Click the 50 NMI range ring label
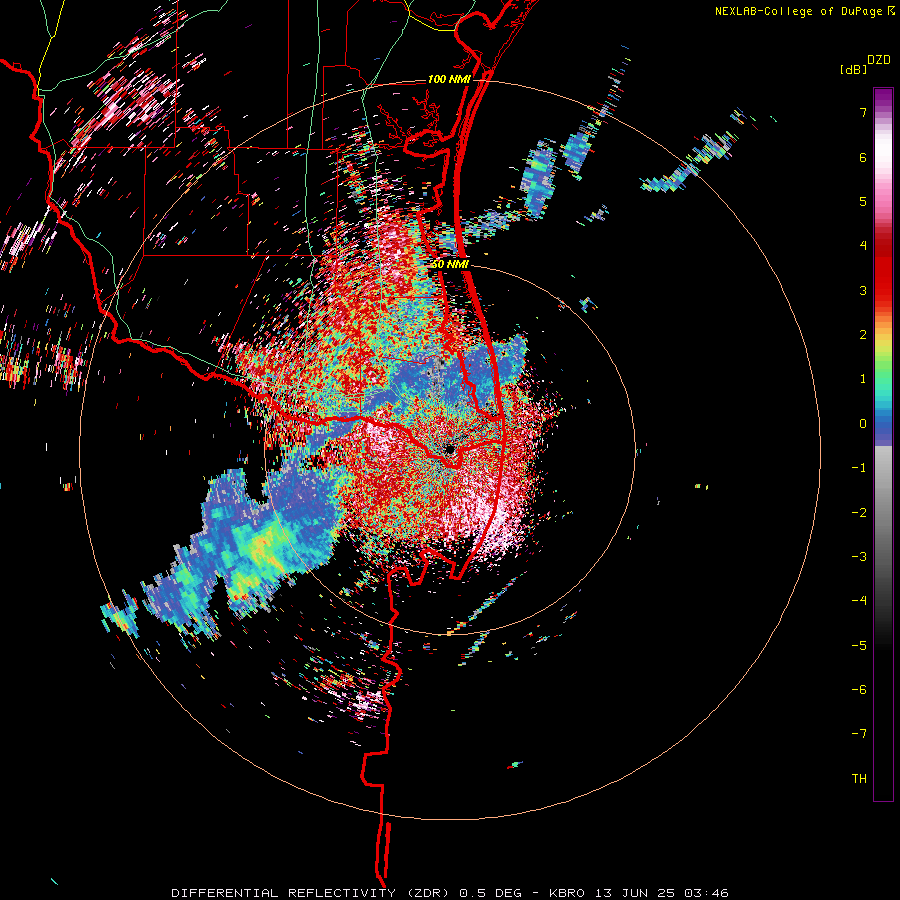900x900 pixels. 451,265
